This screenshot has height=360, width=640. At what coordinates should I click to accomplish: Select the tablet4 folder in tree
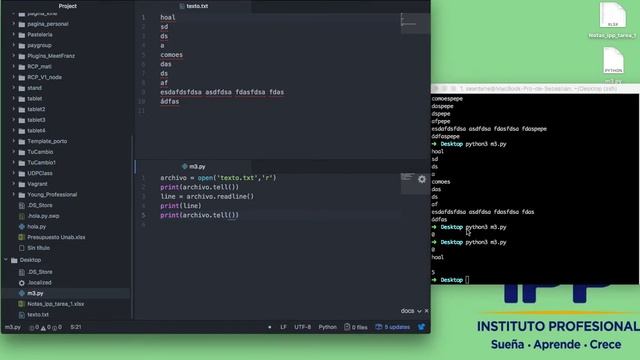(36, 130)
